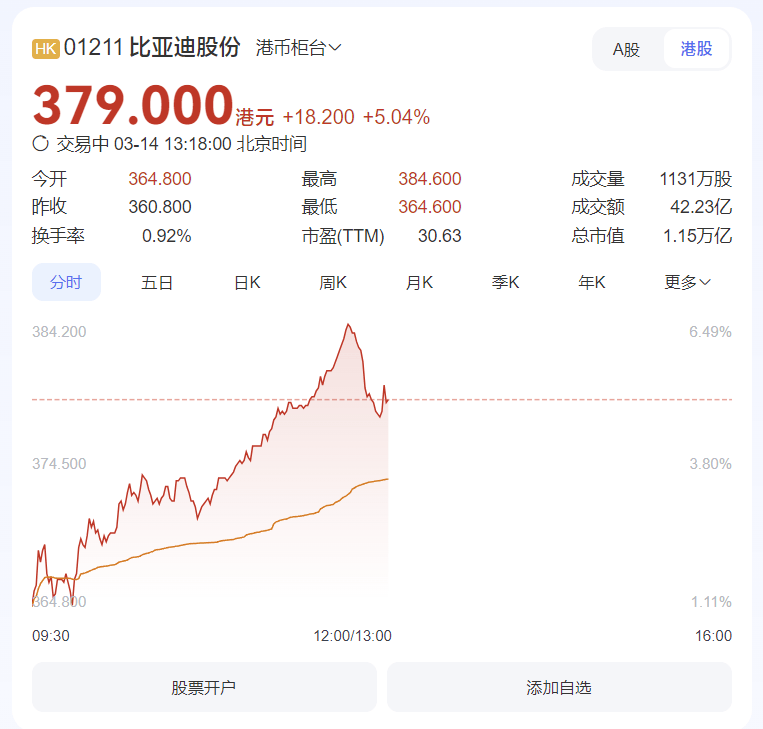The image size is (763, 729).
Task: Click the 6.49% right axis label
Action: (x=710, y=332)
